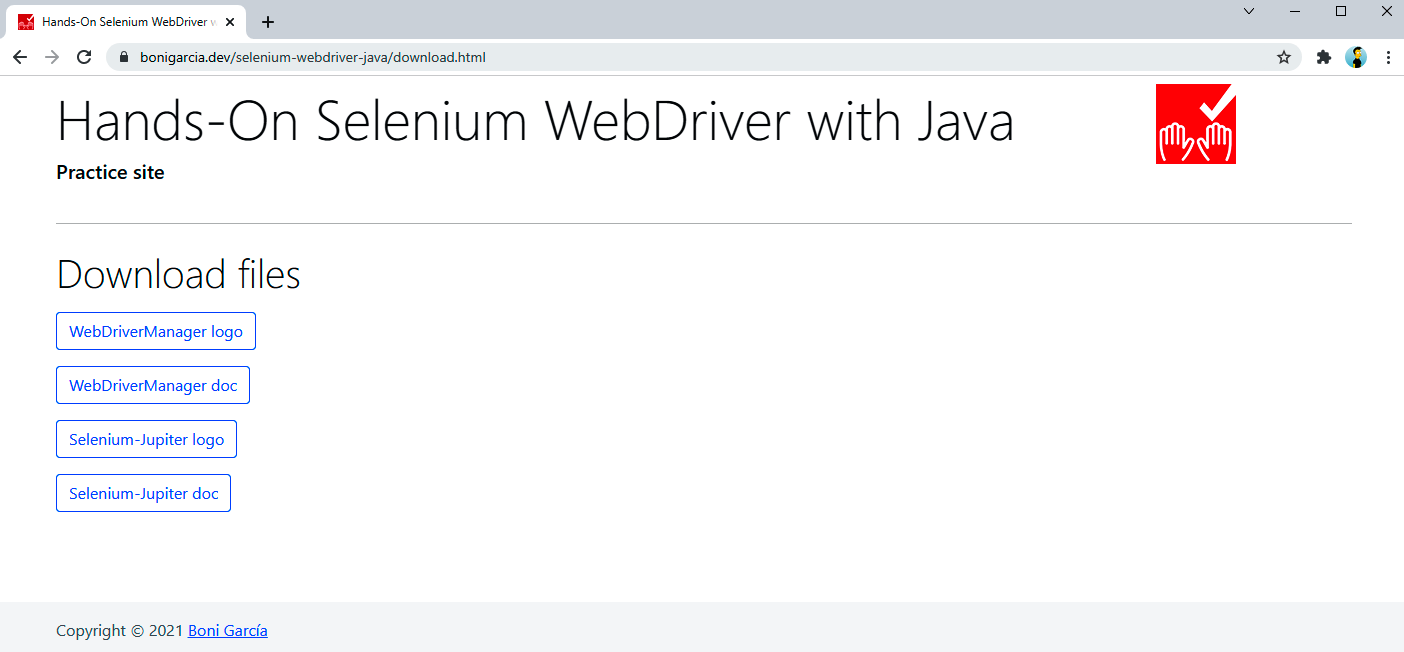
Task: Click the red hands logo image
Action: pos(1196,124)
